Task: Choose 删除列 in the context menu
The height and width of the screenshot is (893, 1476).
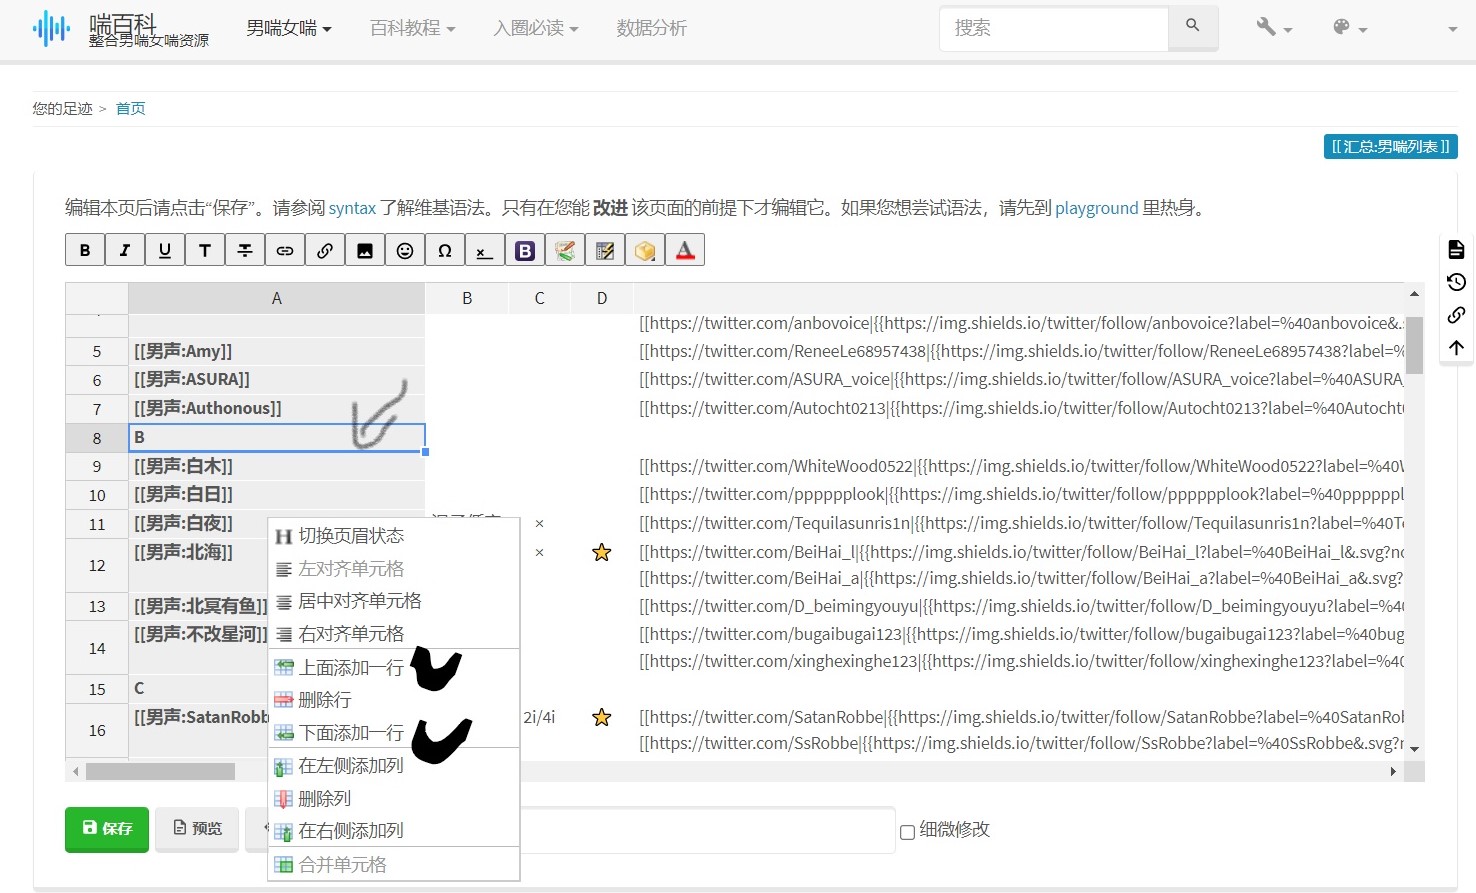Action: tap(325, 798)
